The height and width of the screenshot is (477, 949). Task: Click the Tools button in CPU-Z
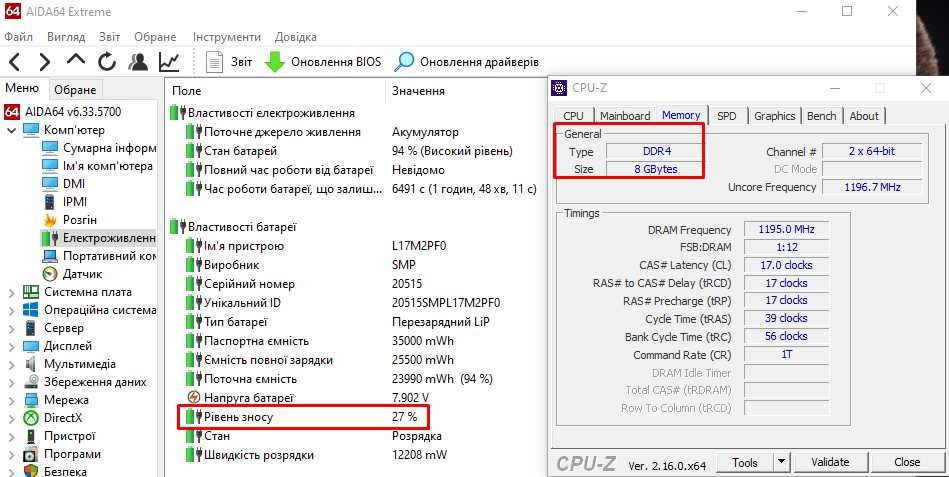point(744,462)
